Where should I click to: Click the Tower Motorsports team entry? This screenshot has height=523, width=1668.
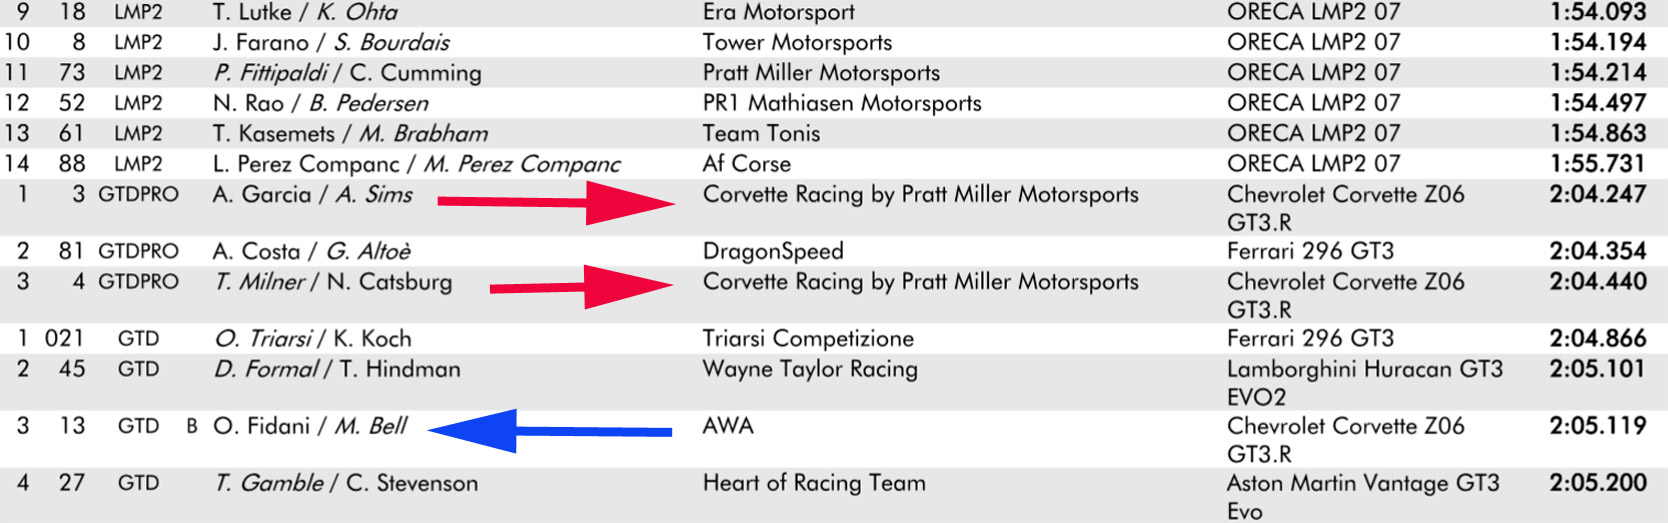tap(797, 42)
